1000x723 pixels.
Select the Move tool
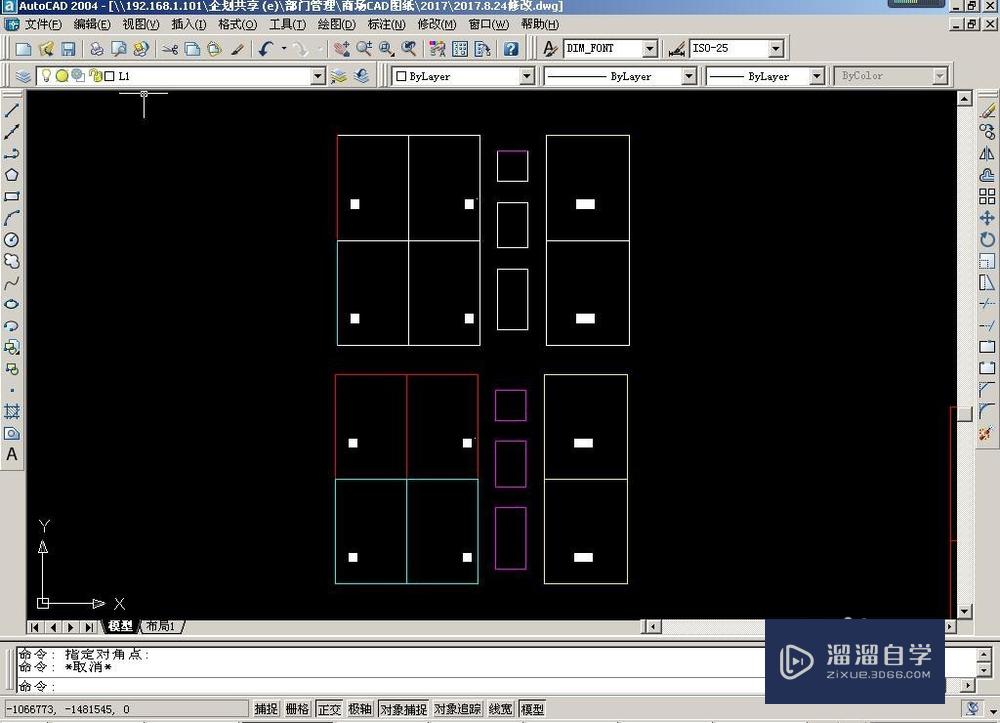tap(987, 218)
